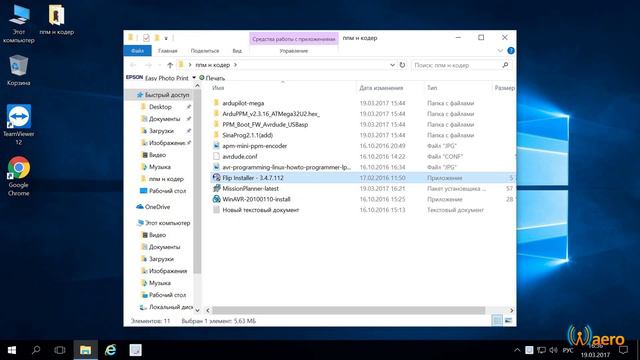Select Desktop under quick access
Image resolution: width=640 pixels, height=360 pixels.
[160, 107]
